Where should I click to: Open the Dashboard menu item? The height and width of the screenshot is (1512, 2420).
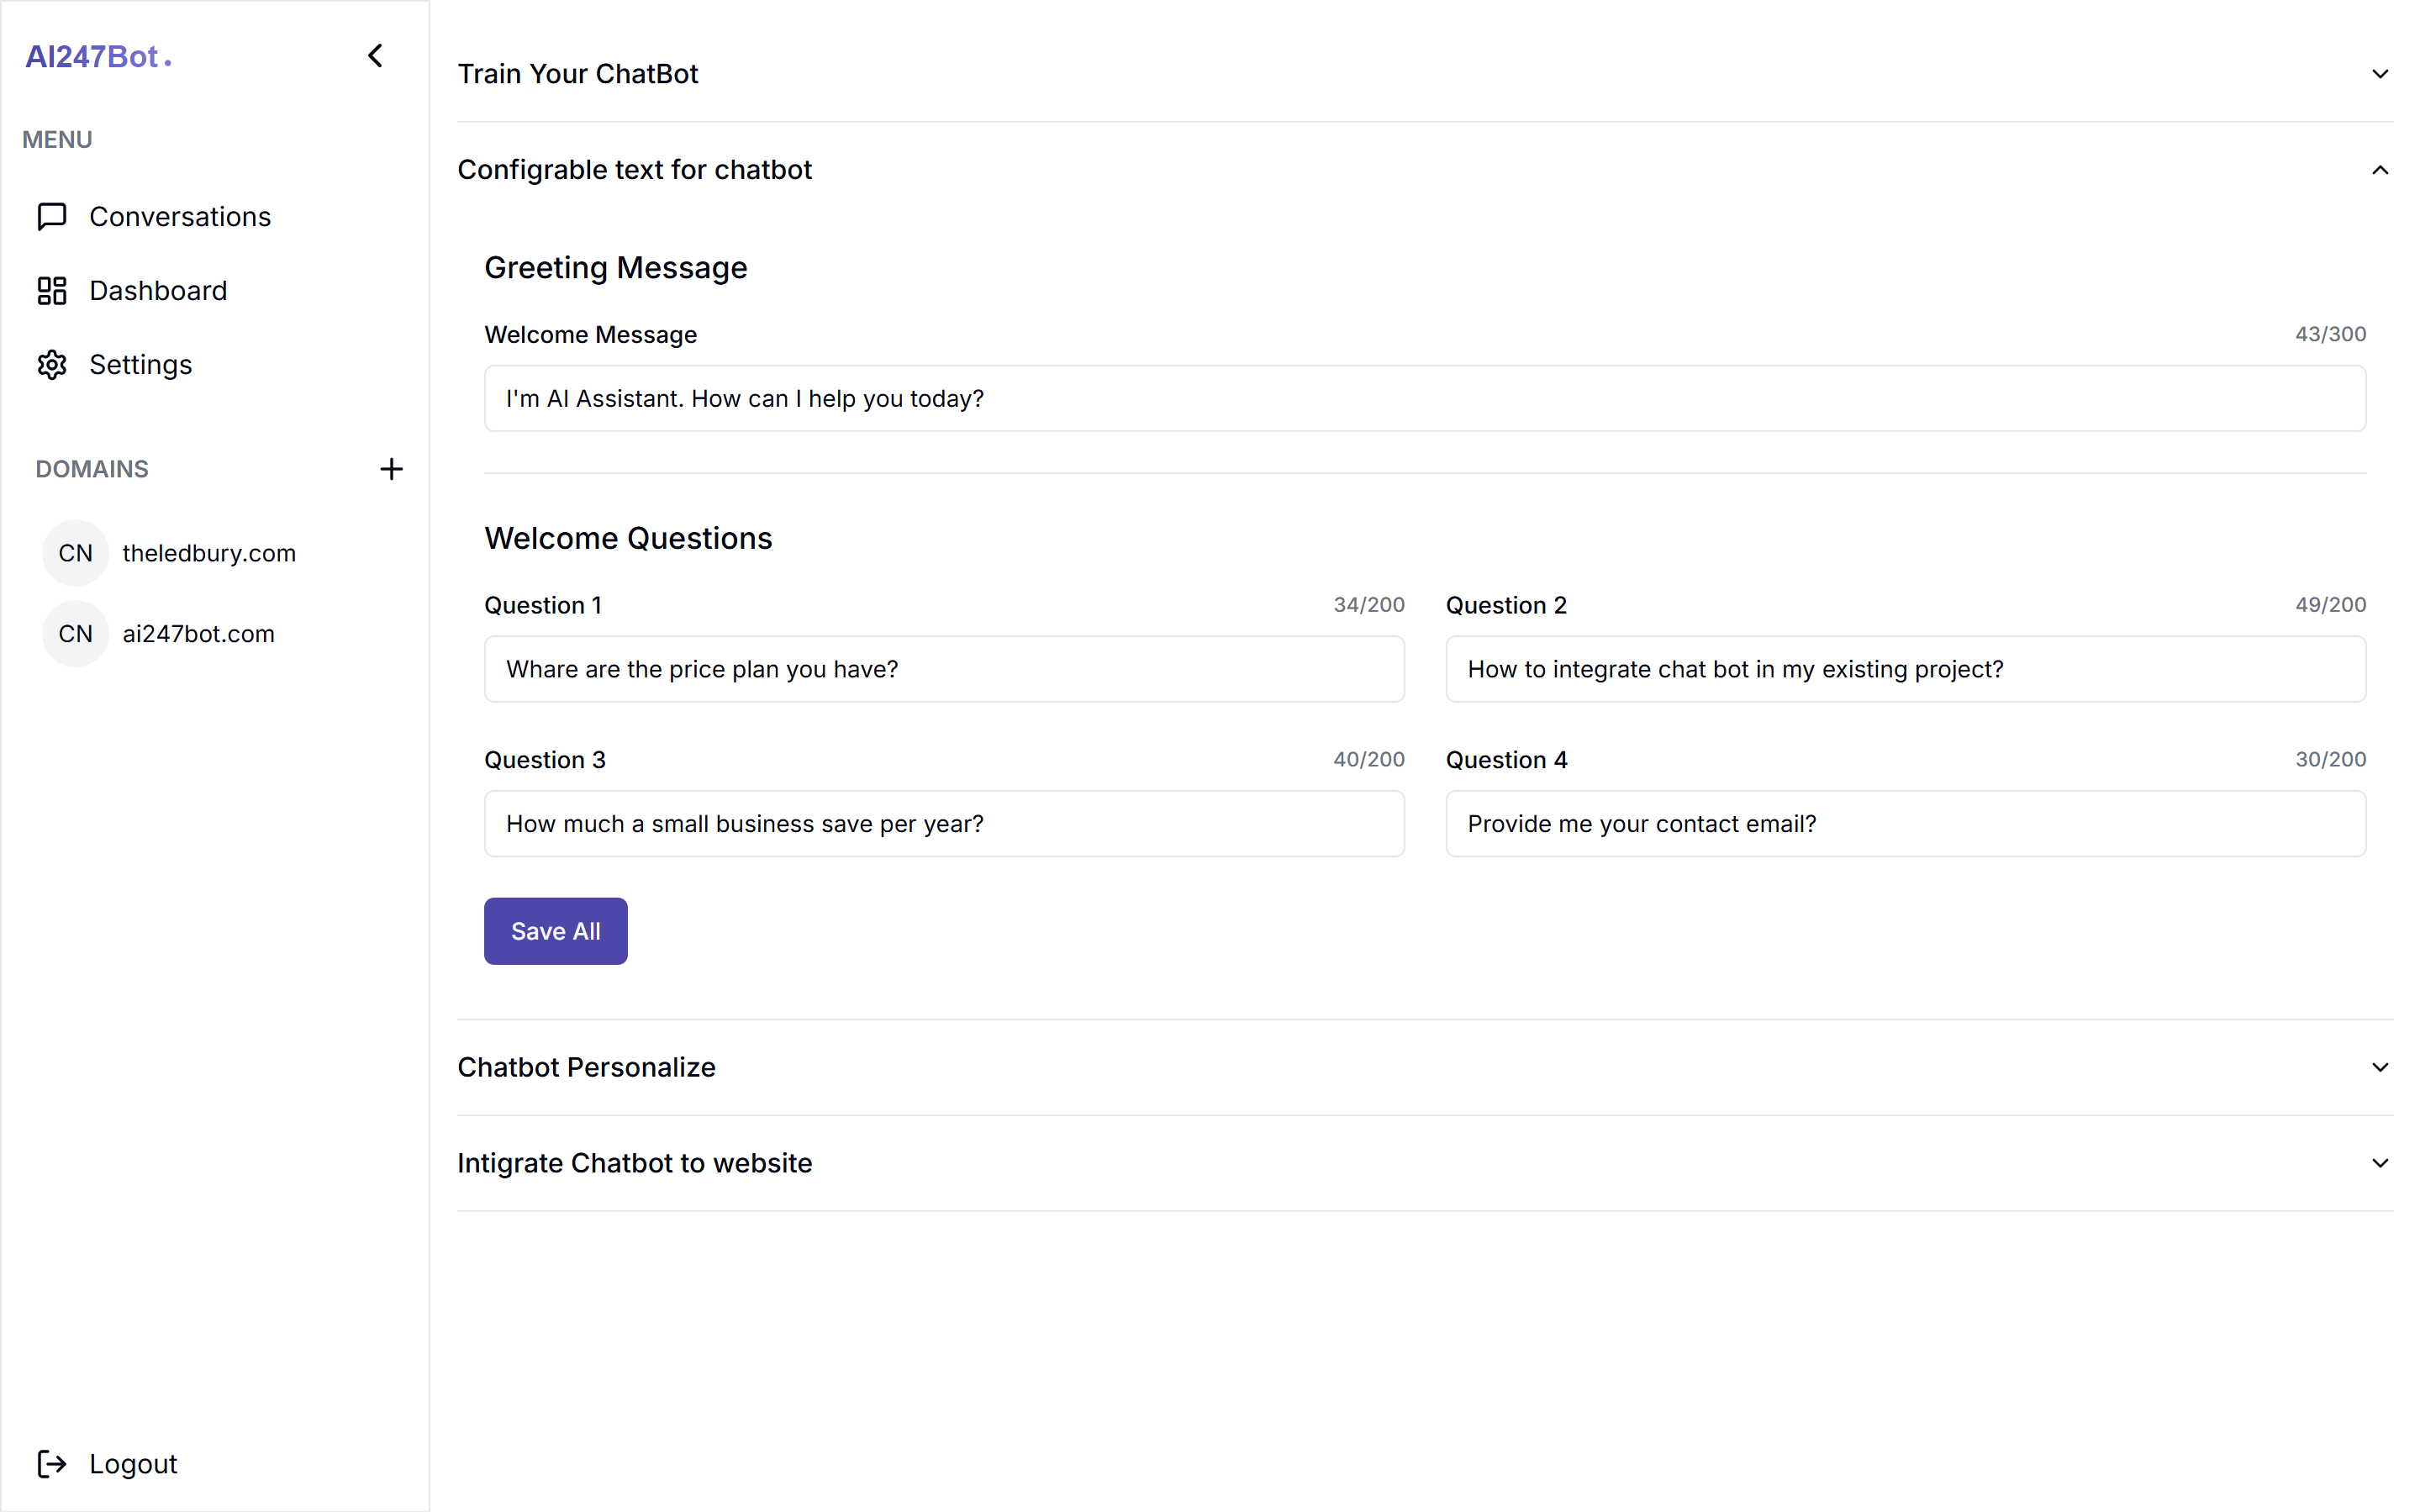coord(158,291)
